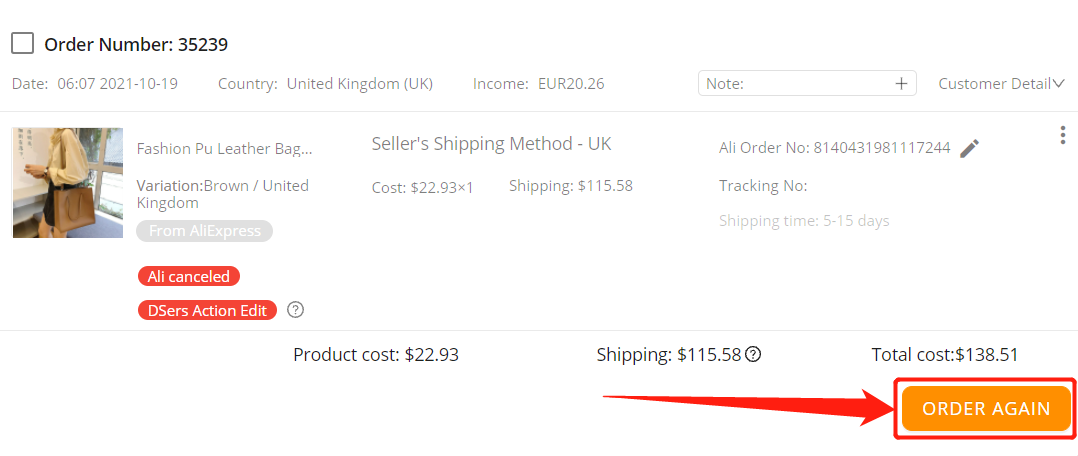Viewport: 1078px width, 456px height.
Task: Click the ORDER AGAIN button
Action: 986,409
